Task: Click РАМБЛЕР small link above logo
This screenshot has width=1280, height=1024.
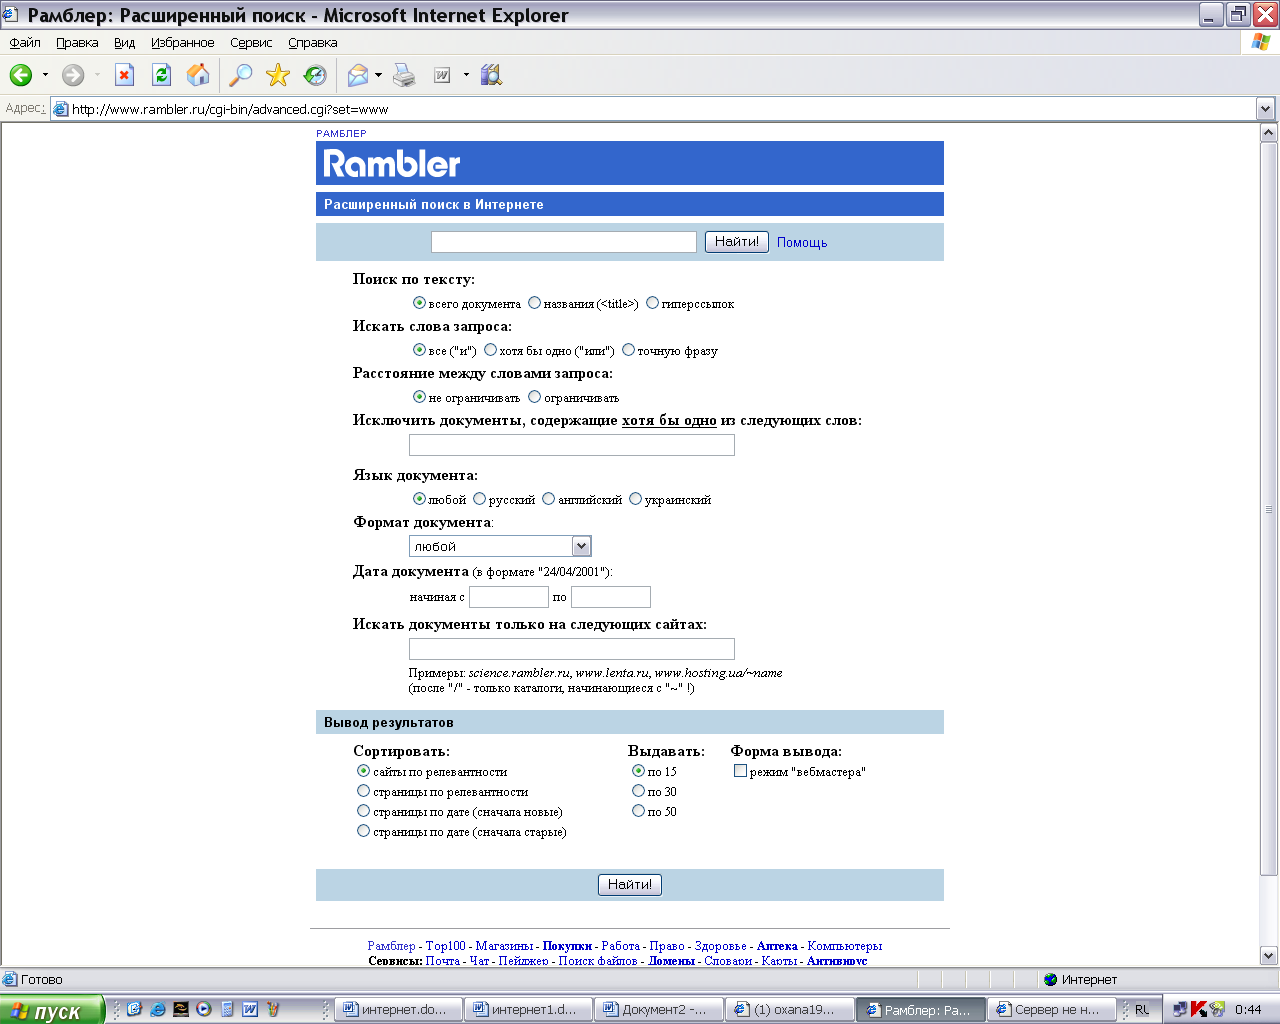Action: (341, 133)
